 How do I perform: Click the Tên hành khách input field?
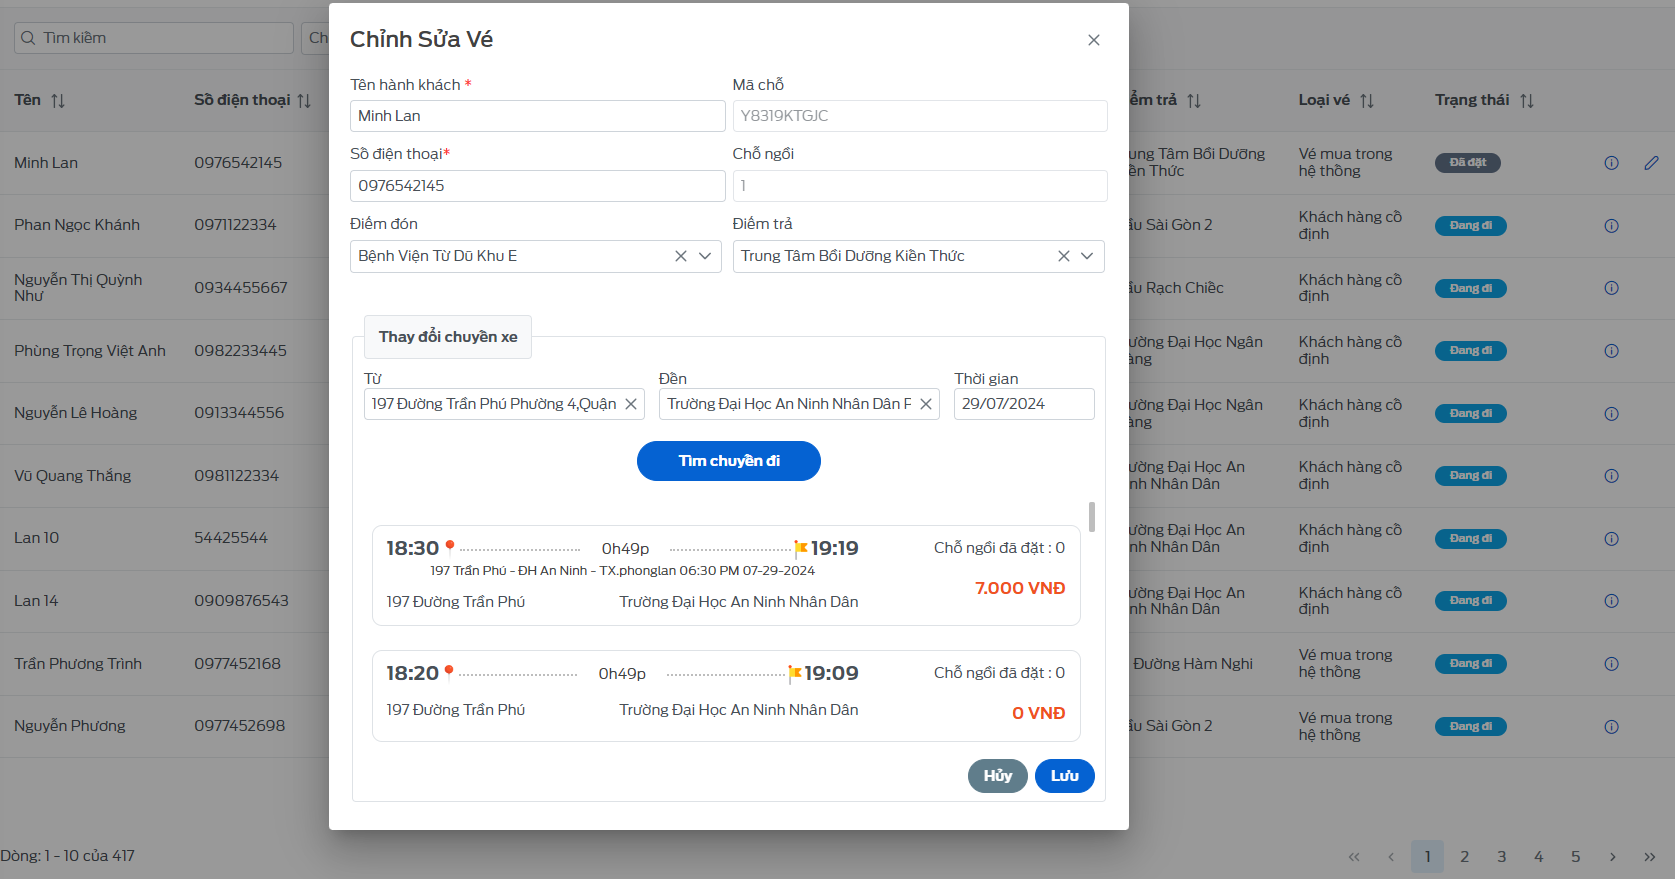pyautogui.click(x=538, y=116)
